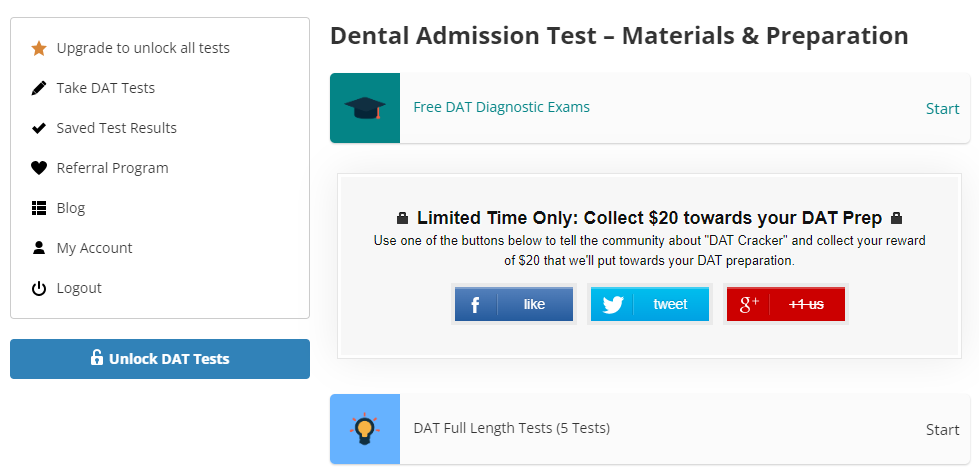This screenshot has width=979, height=472.
Task: Share using the Twitter tweet button
Action: [650, 304]
